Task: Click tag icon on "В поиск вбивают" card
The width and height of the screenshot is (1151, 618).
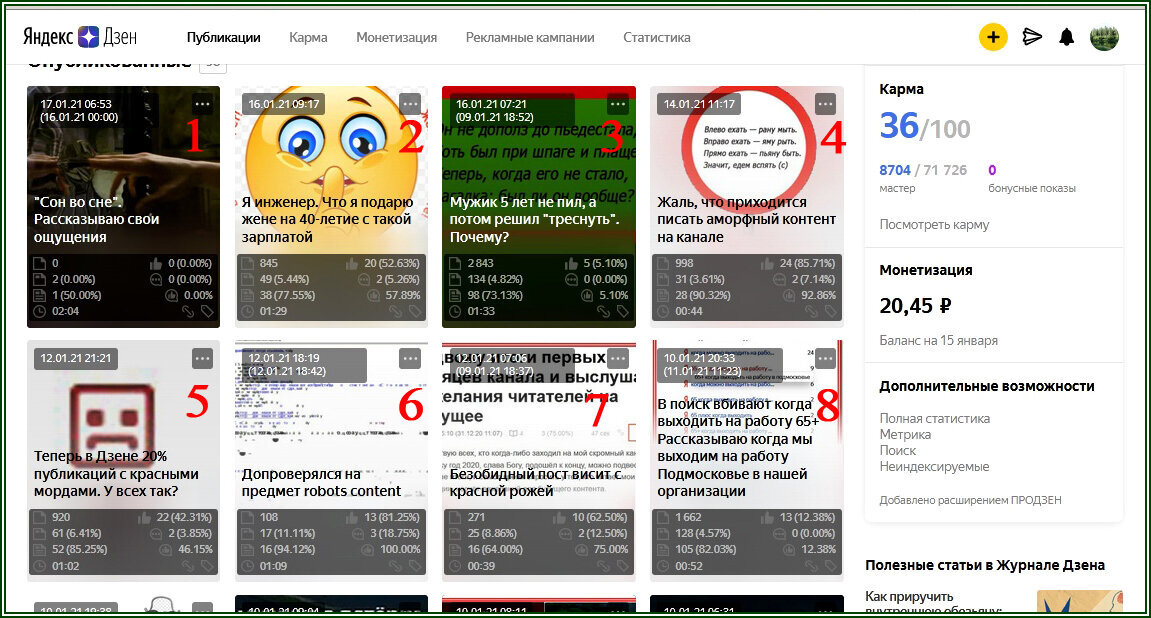Action: (x=830, y=566)
